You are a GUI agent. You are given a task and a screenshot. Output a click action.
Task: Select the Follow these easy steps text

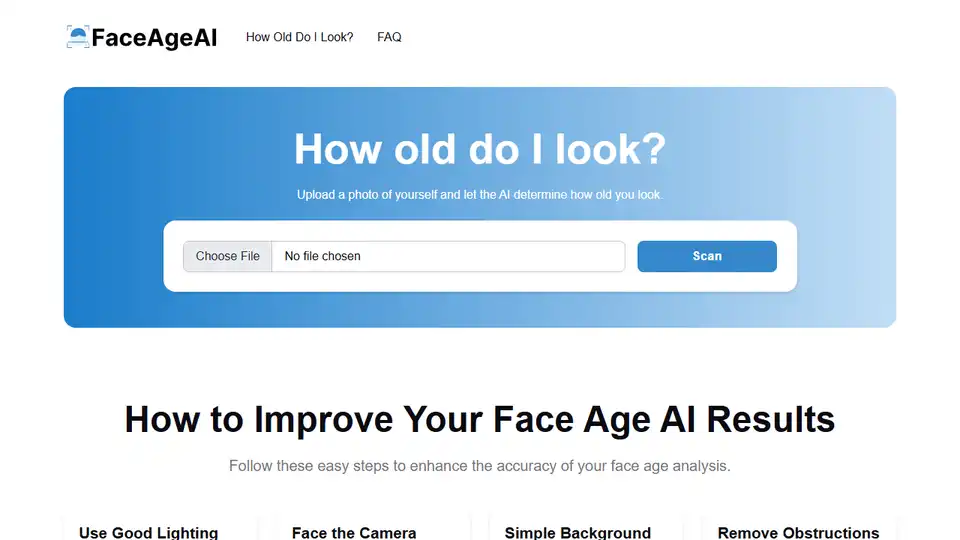480,466
